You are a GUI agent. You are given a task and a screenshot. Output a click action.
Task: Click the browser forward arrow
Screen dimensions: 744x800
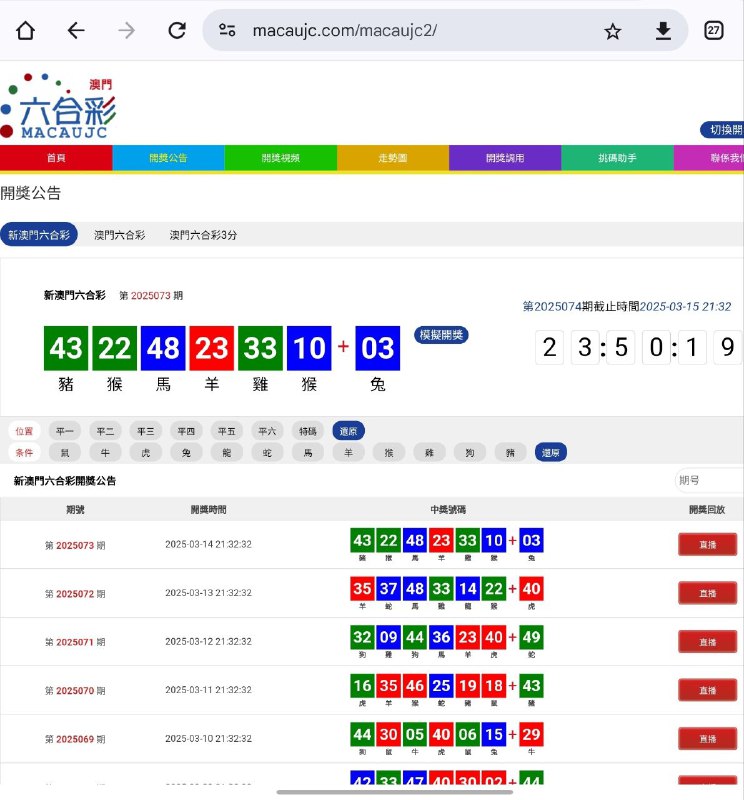click(x=126, y=31)
